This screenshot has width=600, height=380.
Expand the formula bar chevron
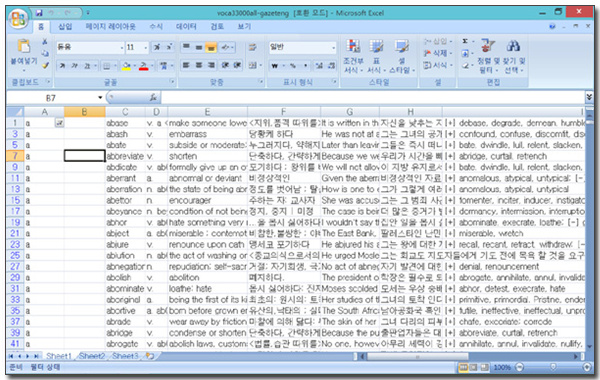[589, 97]
